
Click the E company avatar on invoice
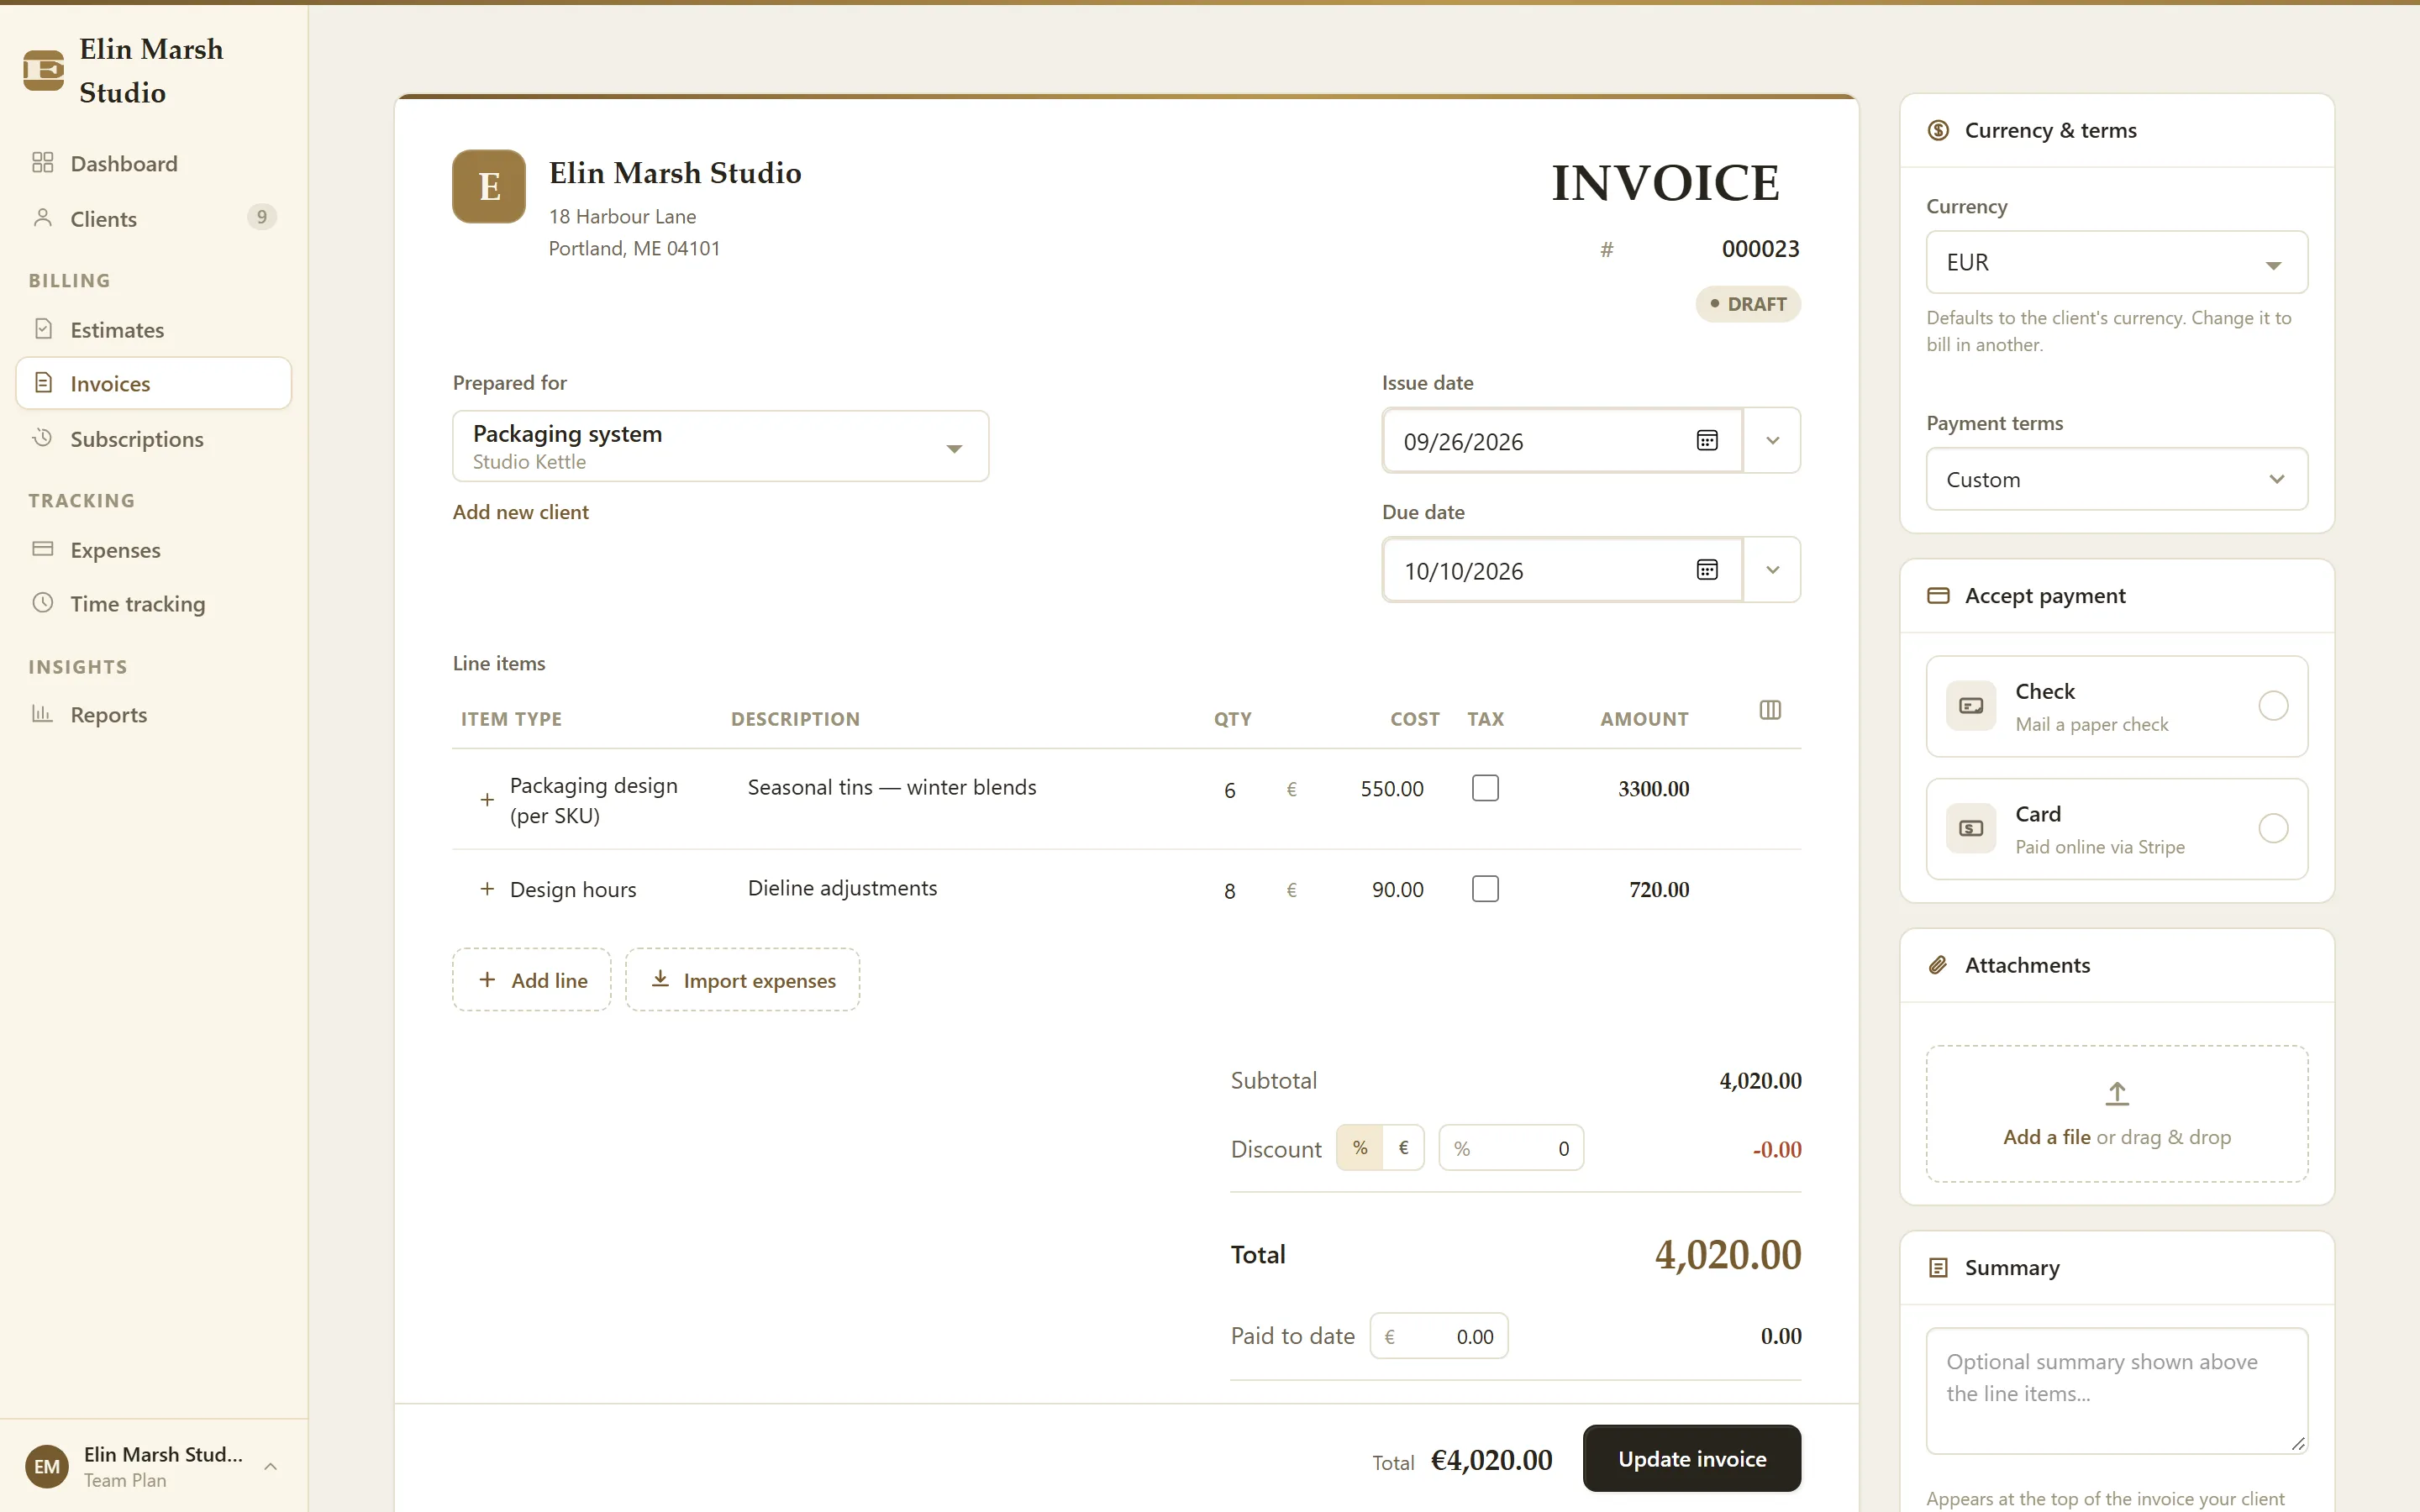489,186
